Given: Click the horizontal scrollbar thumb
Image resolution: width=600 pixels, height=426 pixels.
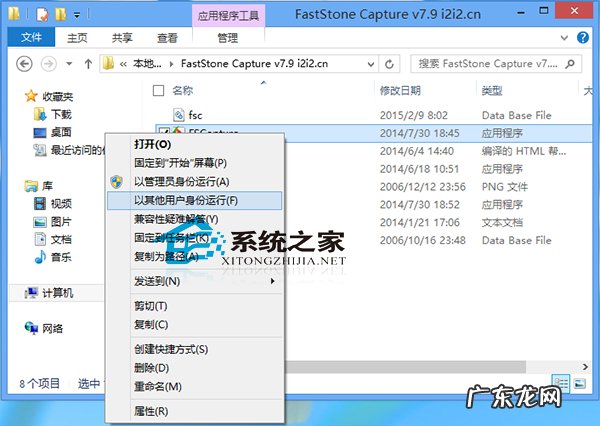Looking at the screenshot, I should pyautogui.click(x=406, y=367).
